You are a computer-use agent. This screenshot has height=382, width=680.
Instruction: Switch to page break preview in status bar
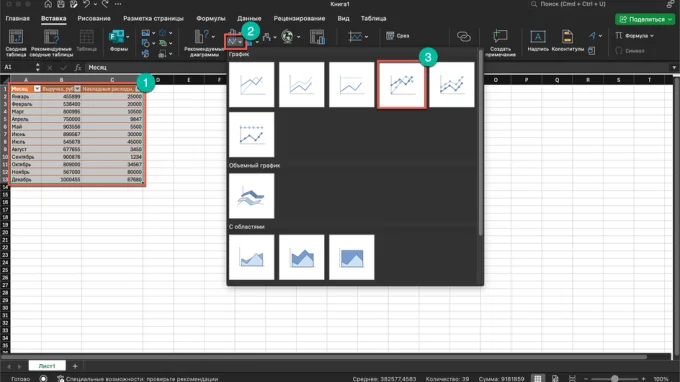pyautogui.click(x=572, y=379)
